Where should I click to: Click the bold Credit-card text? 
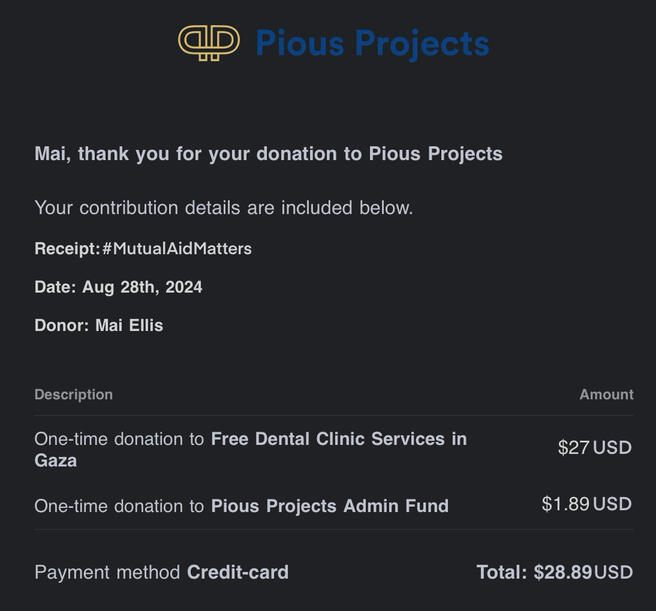(x=238, y=573)
